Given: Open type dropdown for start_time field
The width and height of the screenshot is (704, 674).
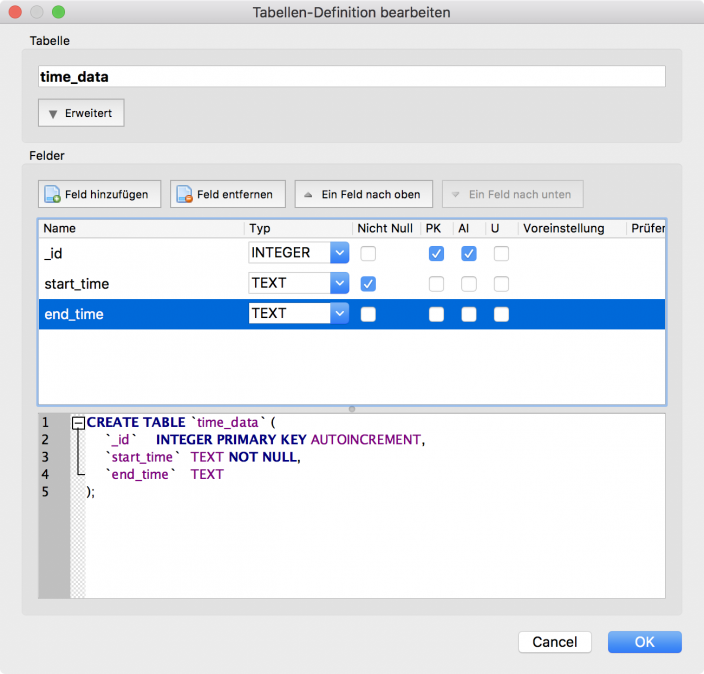Looking at the screenshot, I should point(339,284).
